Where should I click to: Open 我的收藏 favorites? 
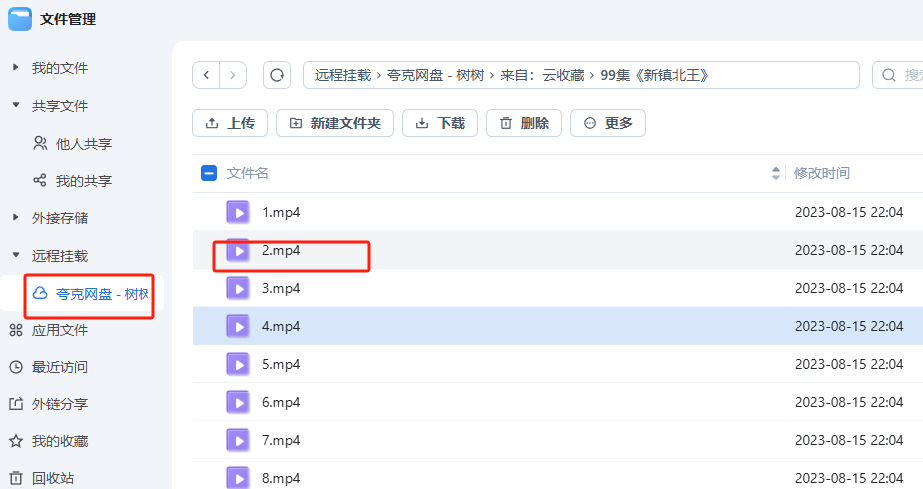click(59, 441)
